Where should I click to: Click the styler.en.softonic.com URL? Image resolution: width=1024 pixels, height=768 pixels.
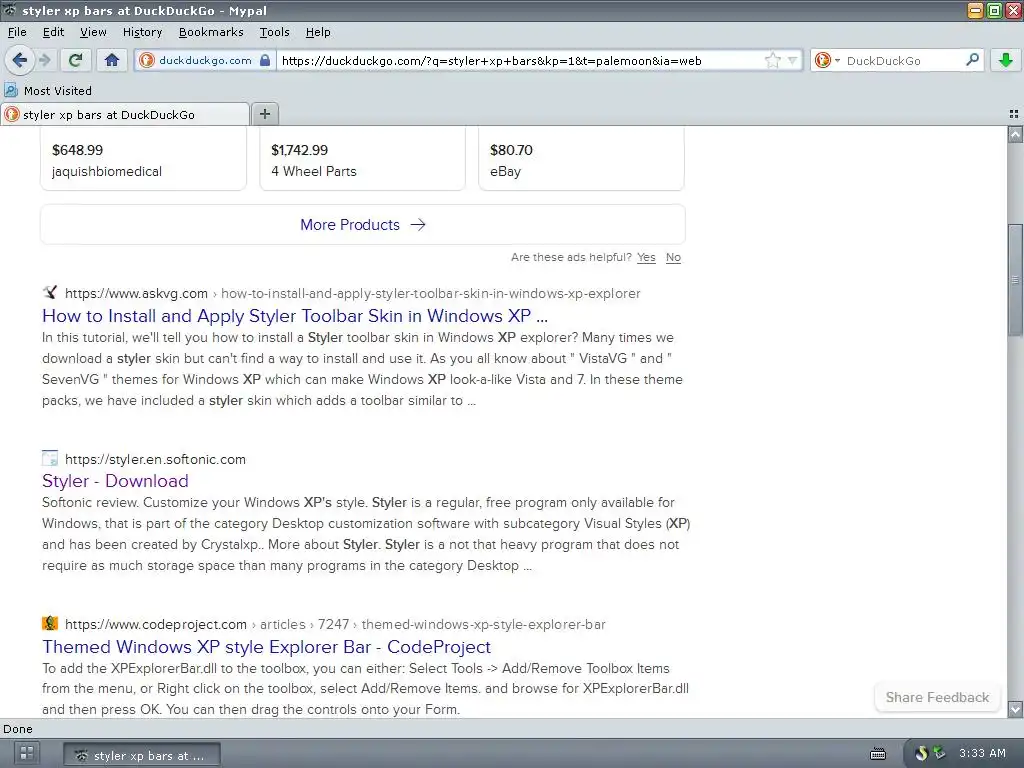pyautogui.click(x=155, y=459)
